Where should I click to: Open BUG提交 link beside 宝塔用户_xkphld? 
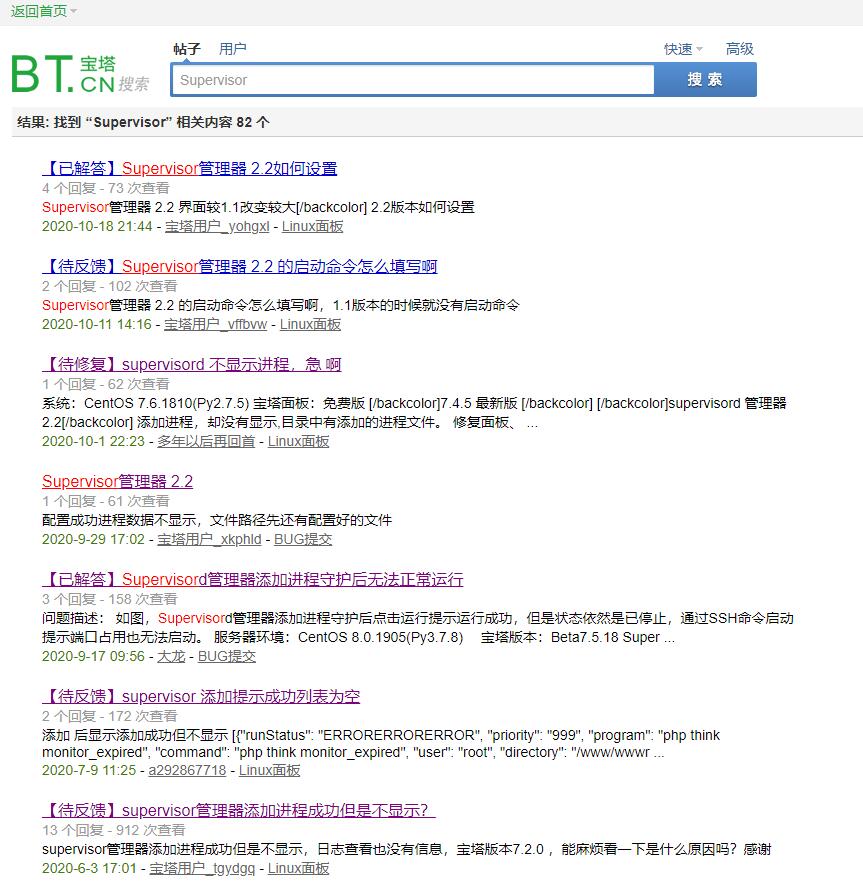pyautogui.click(x=303, y=539)
